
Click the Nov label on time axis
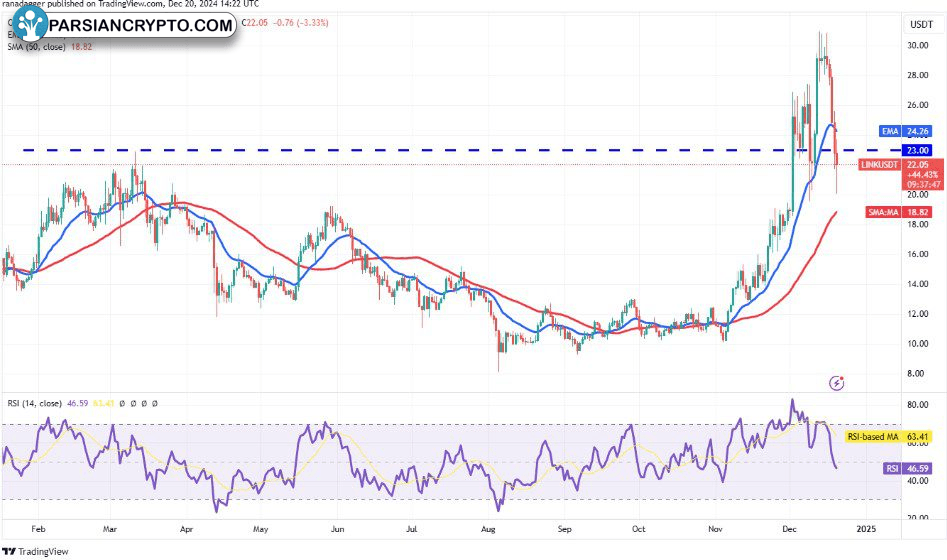point(715,529)
